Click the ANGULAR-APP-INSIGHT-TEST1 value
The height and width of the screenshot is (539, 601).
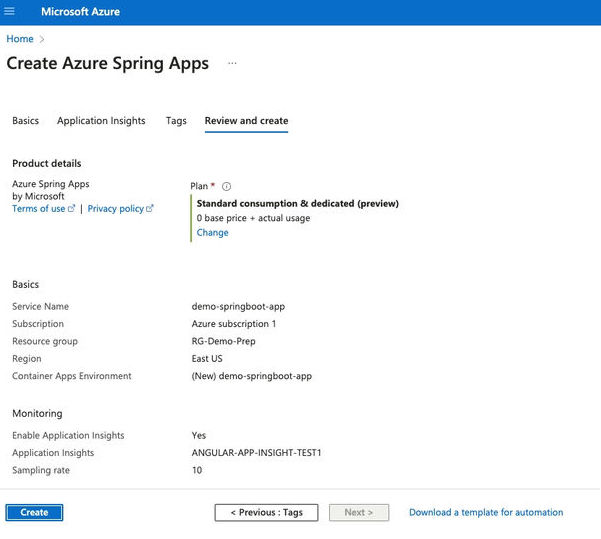click(x=256, y=453)
